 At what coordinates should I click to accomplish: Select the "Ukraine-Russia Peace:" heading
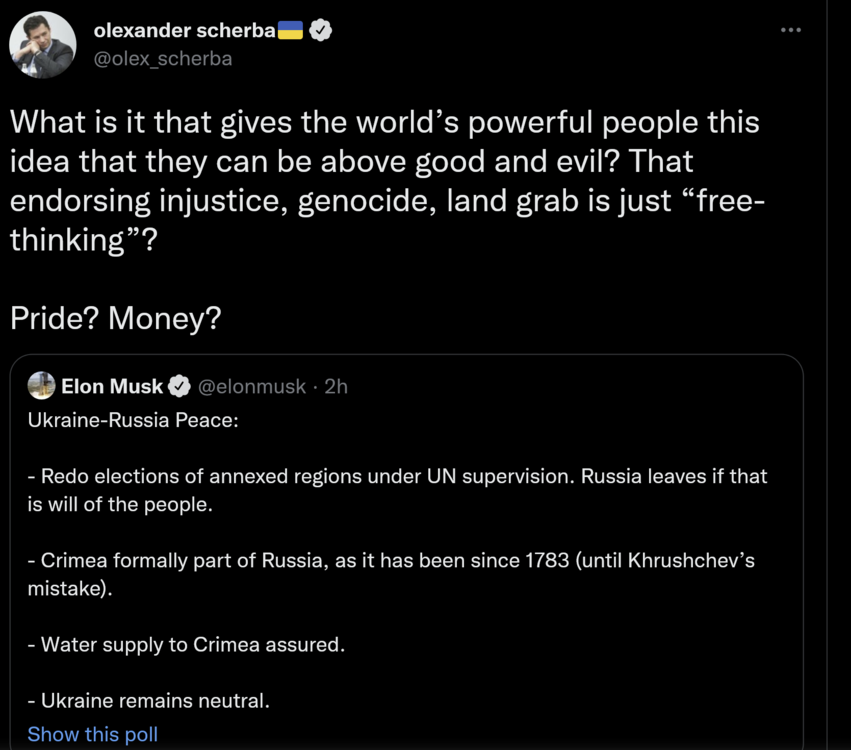pos(133,419)
